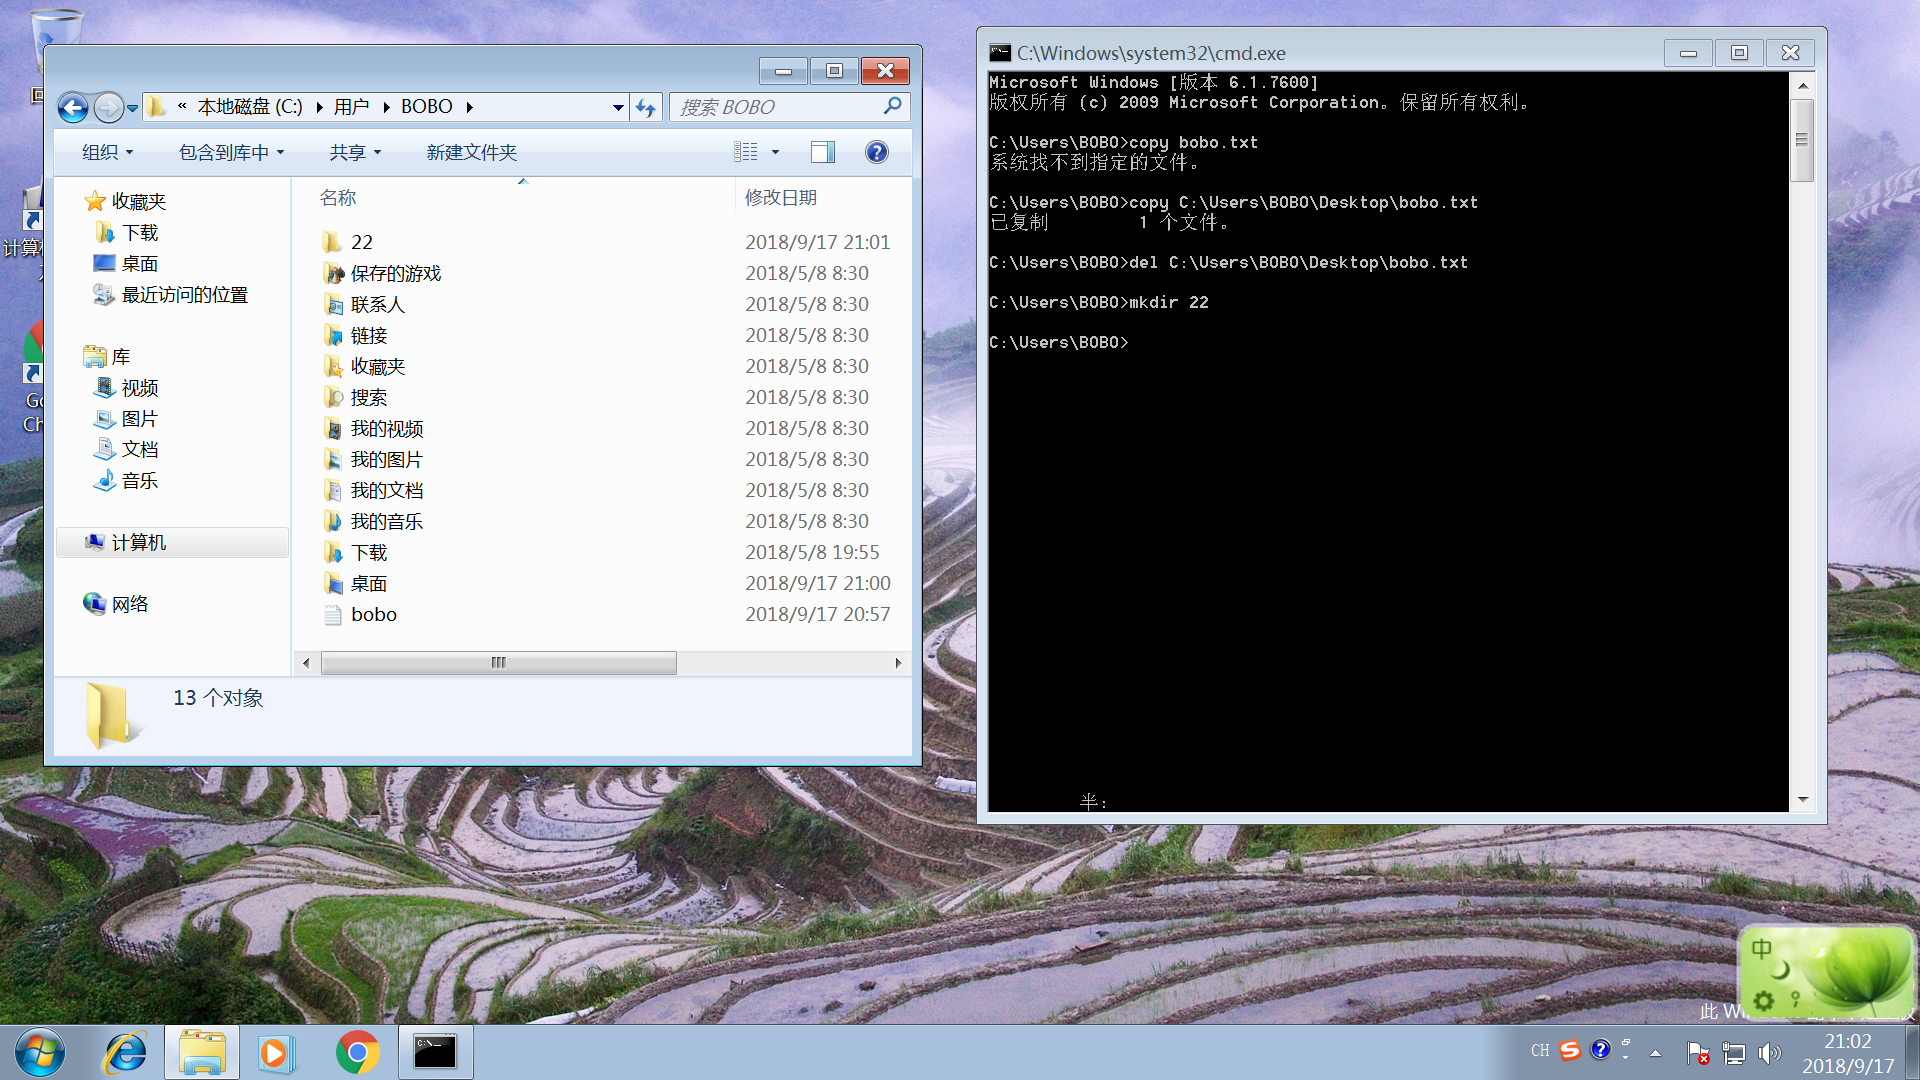Click the Explorer Back navigation arrow
This screenshot has width=1920, height=1080.
(x=73, y=107)
